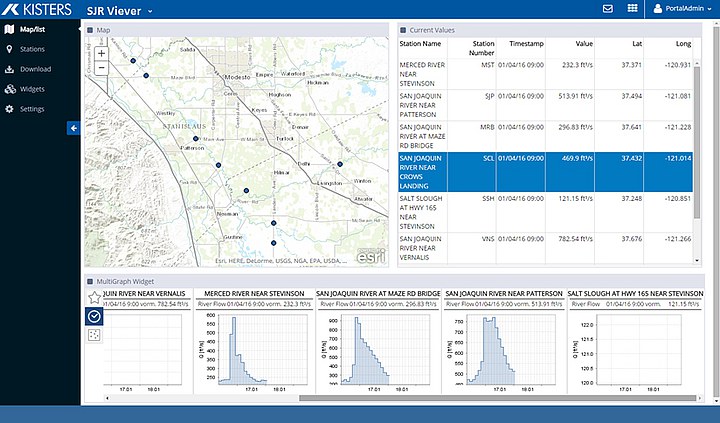Click the scatter dots icon in MultiGraph
The height and width of the screenshot is (423, 720).
tap(94, 334)
